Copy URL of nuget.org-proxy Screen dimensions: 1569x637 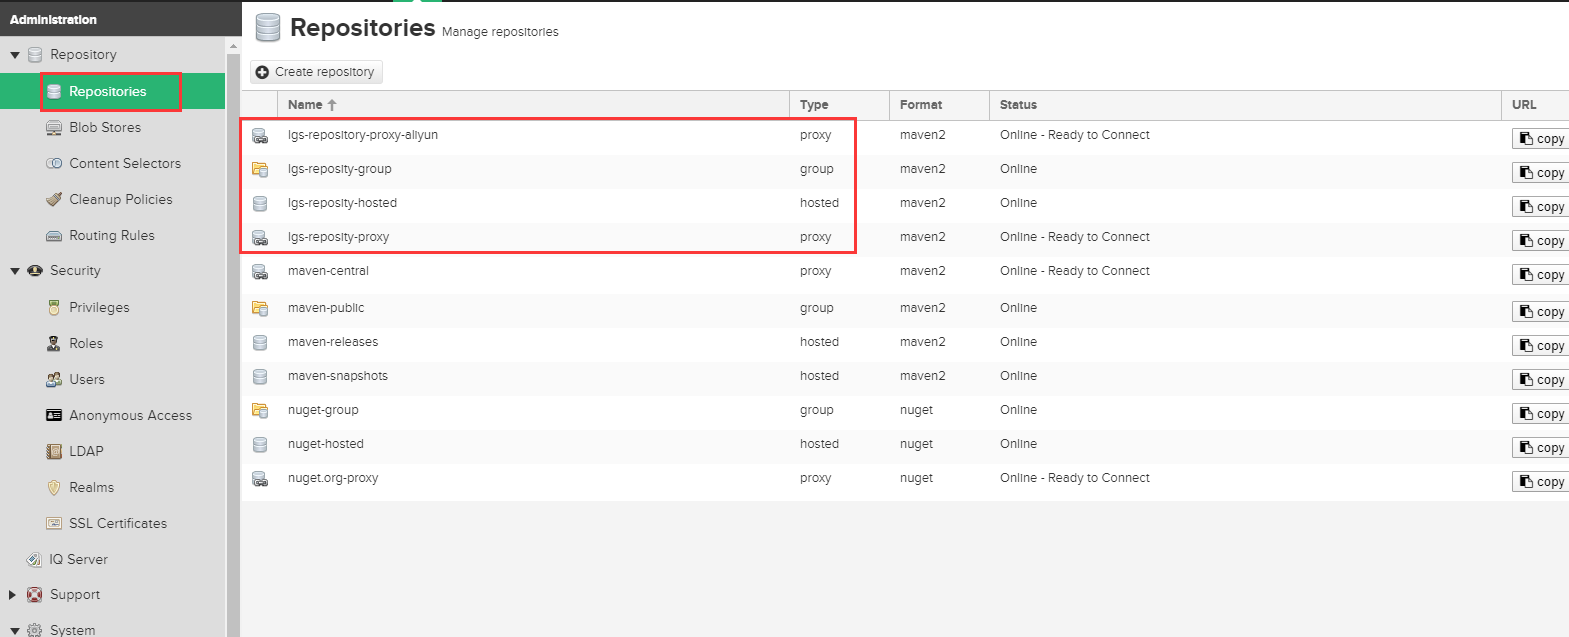point(1541,482)
